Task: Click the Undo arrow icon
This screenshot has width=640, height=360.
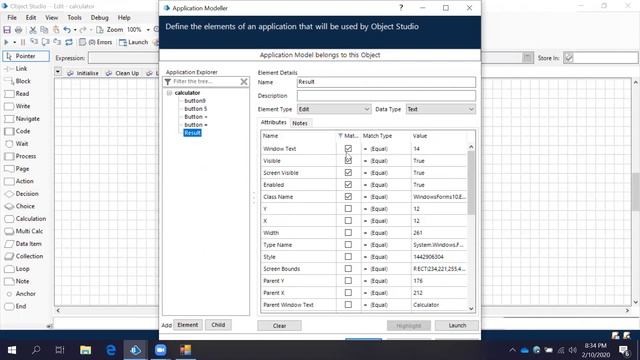Action: point(67,30)
